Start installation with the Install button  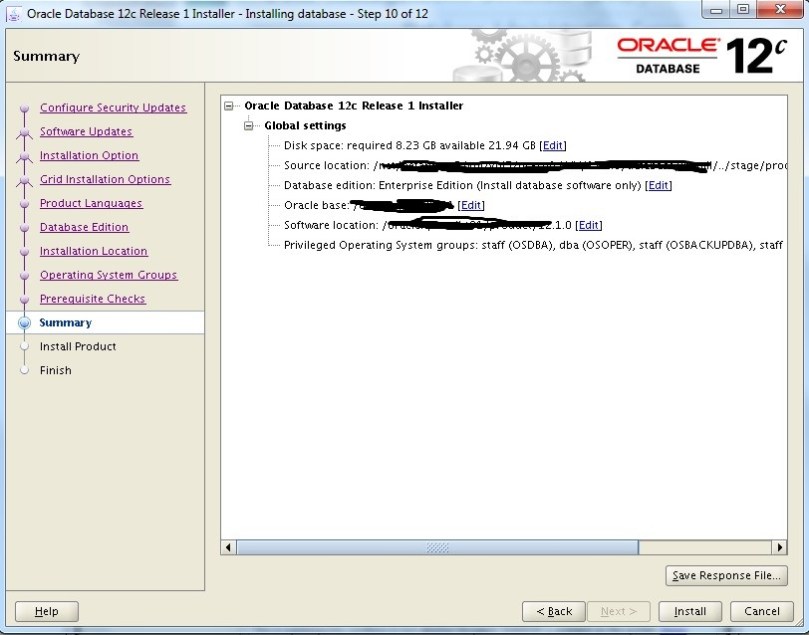(x=690, y=611)
